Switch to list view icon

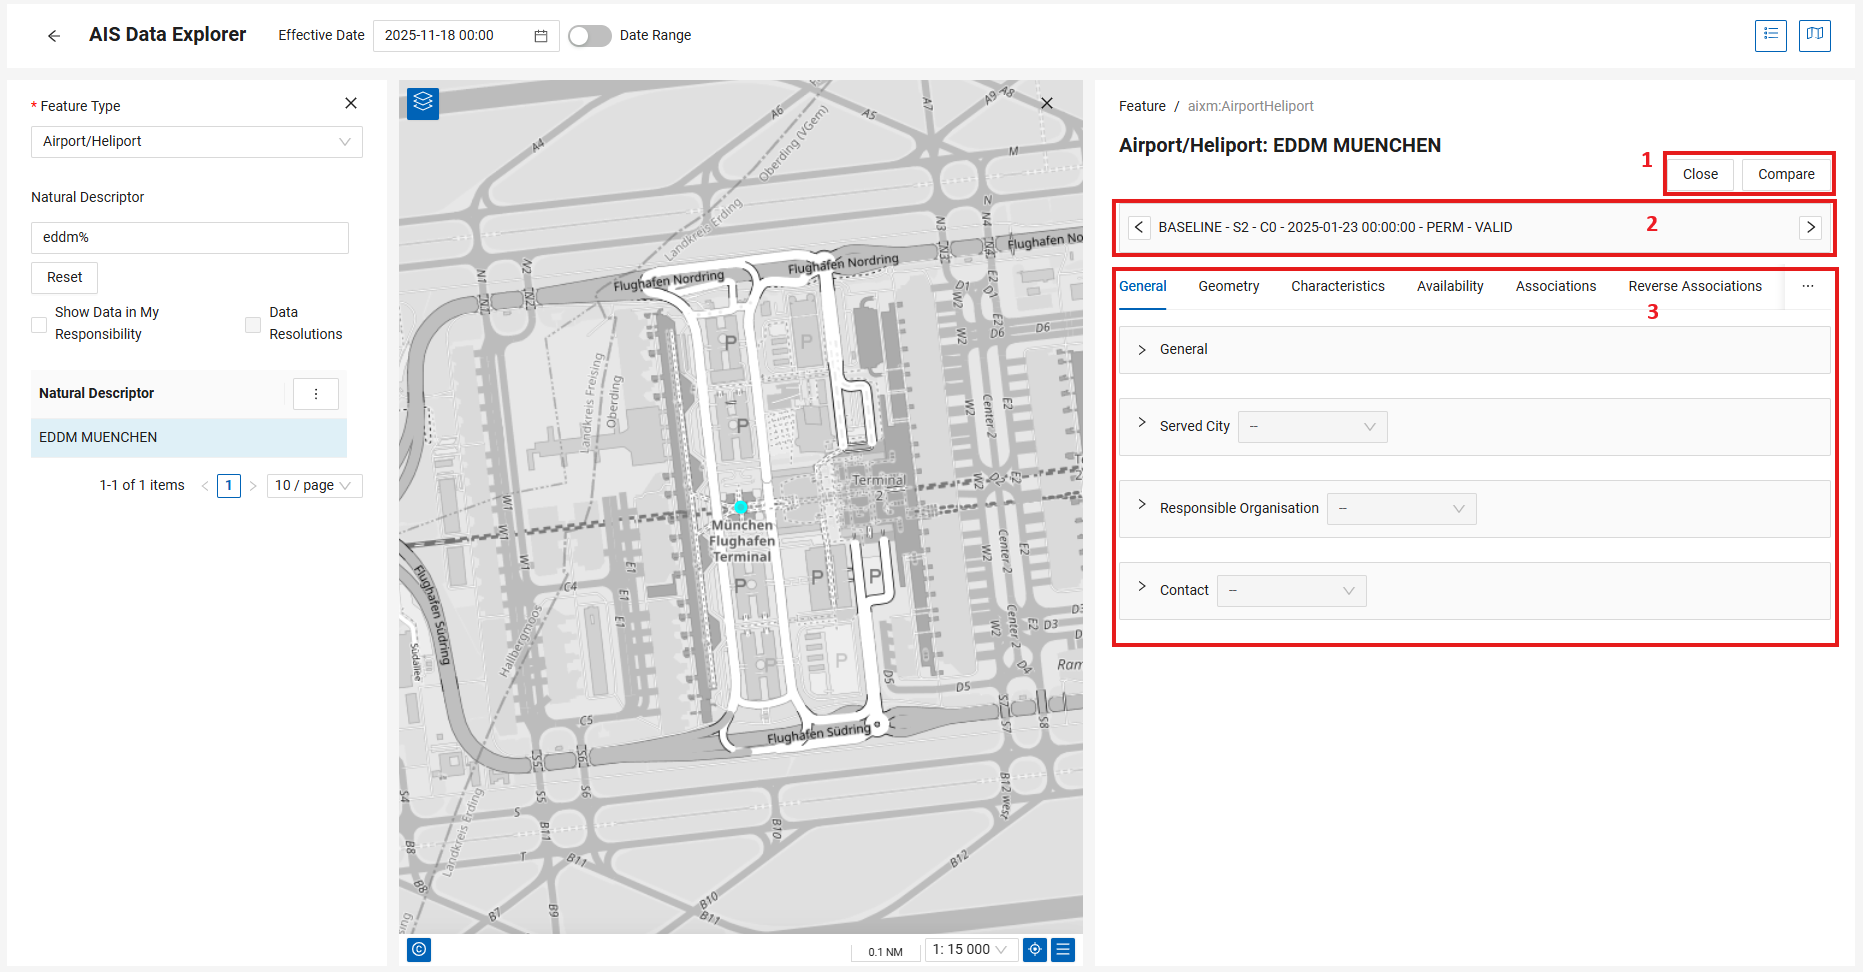1770,35
